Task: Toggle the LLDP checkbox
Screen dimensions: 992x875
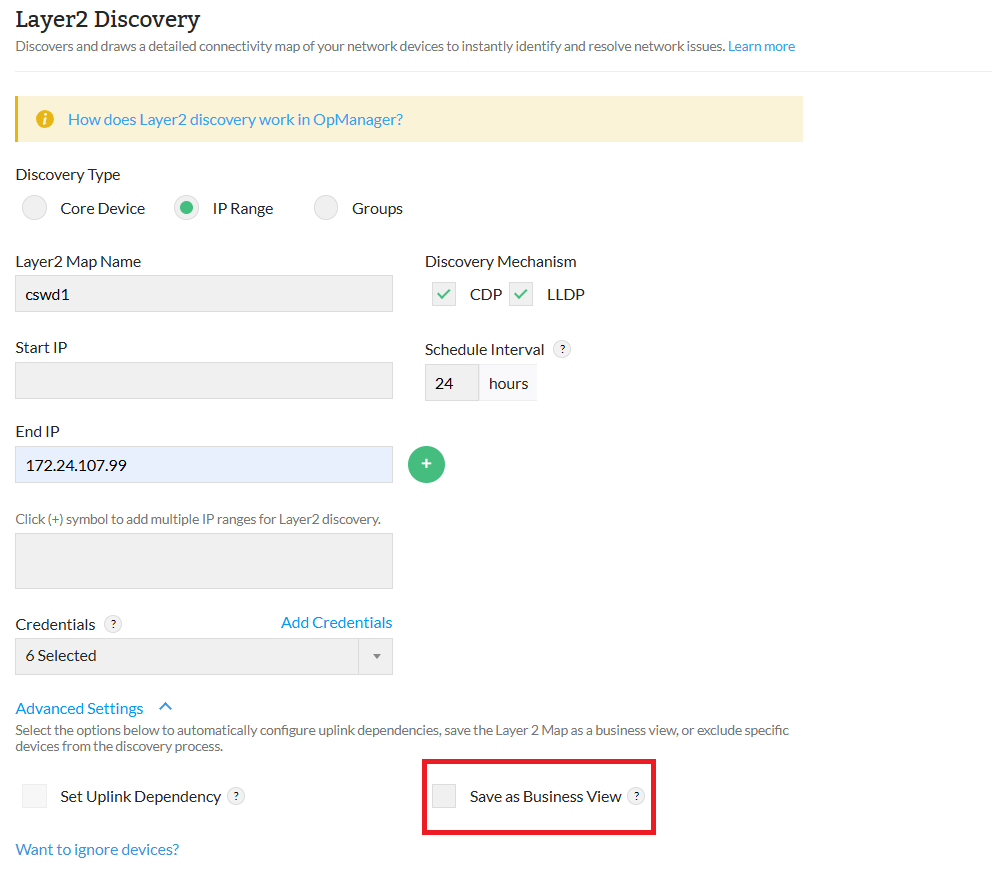Action: pos(521,295)
